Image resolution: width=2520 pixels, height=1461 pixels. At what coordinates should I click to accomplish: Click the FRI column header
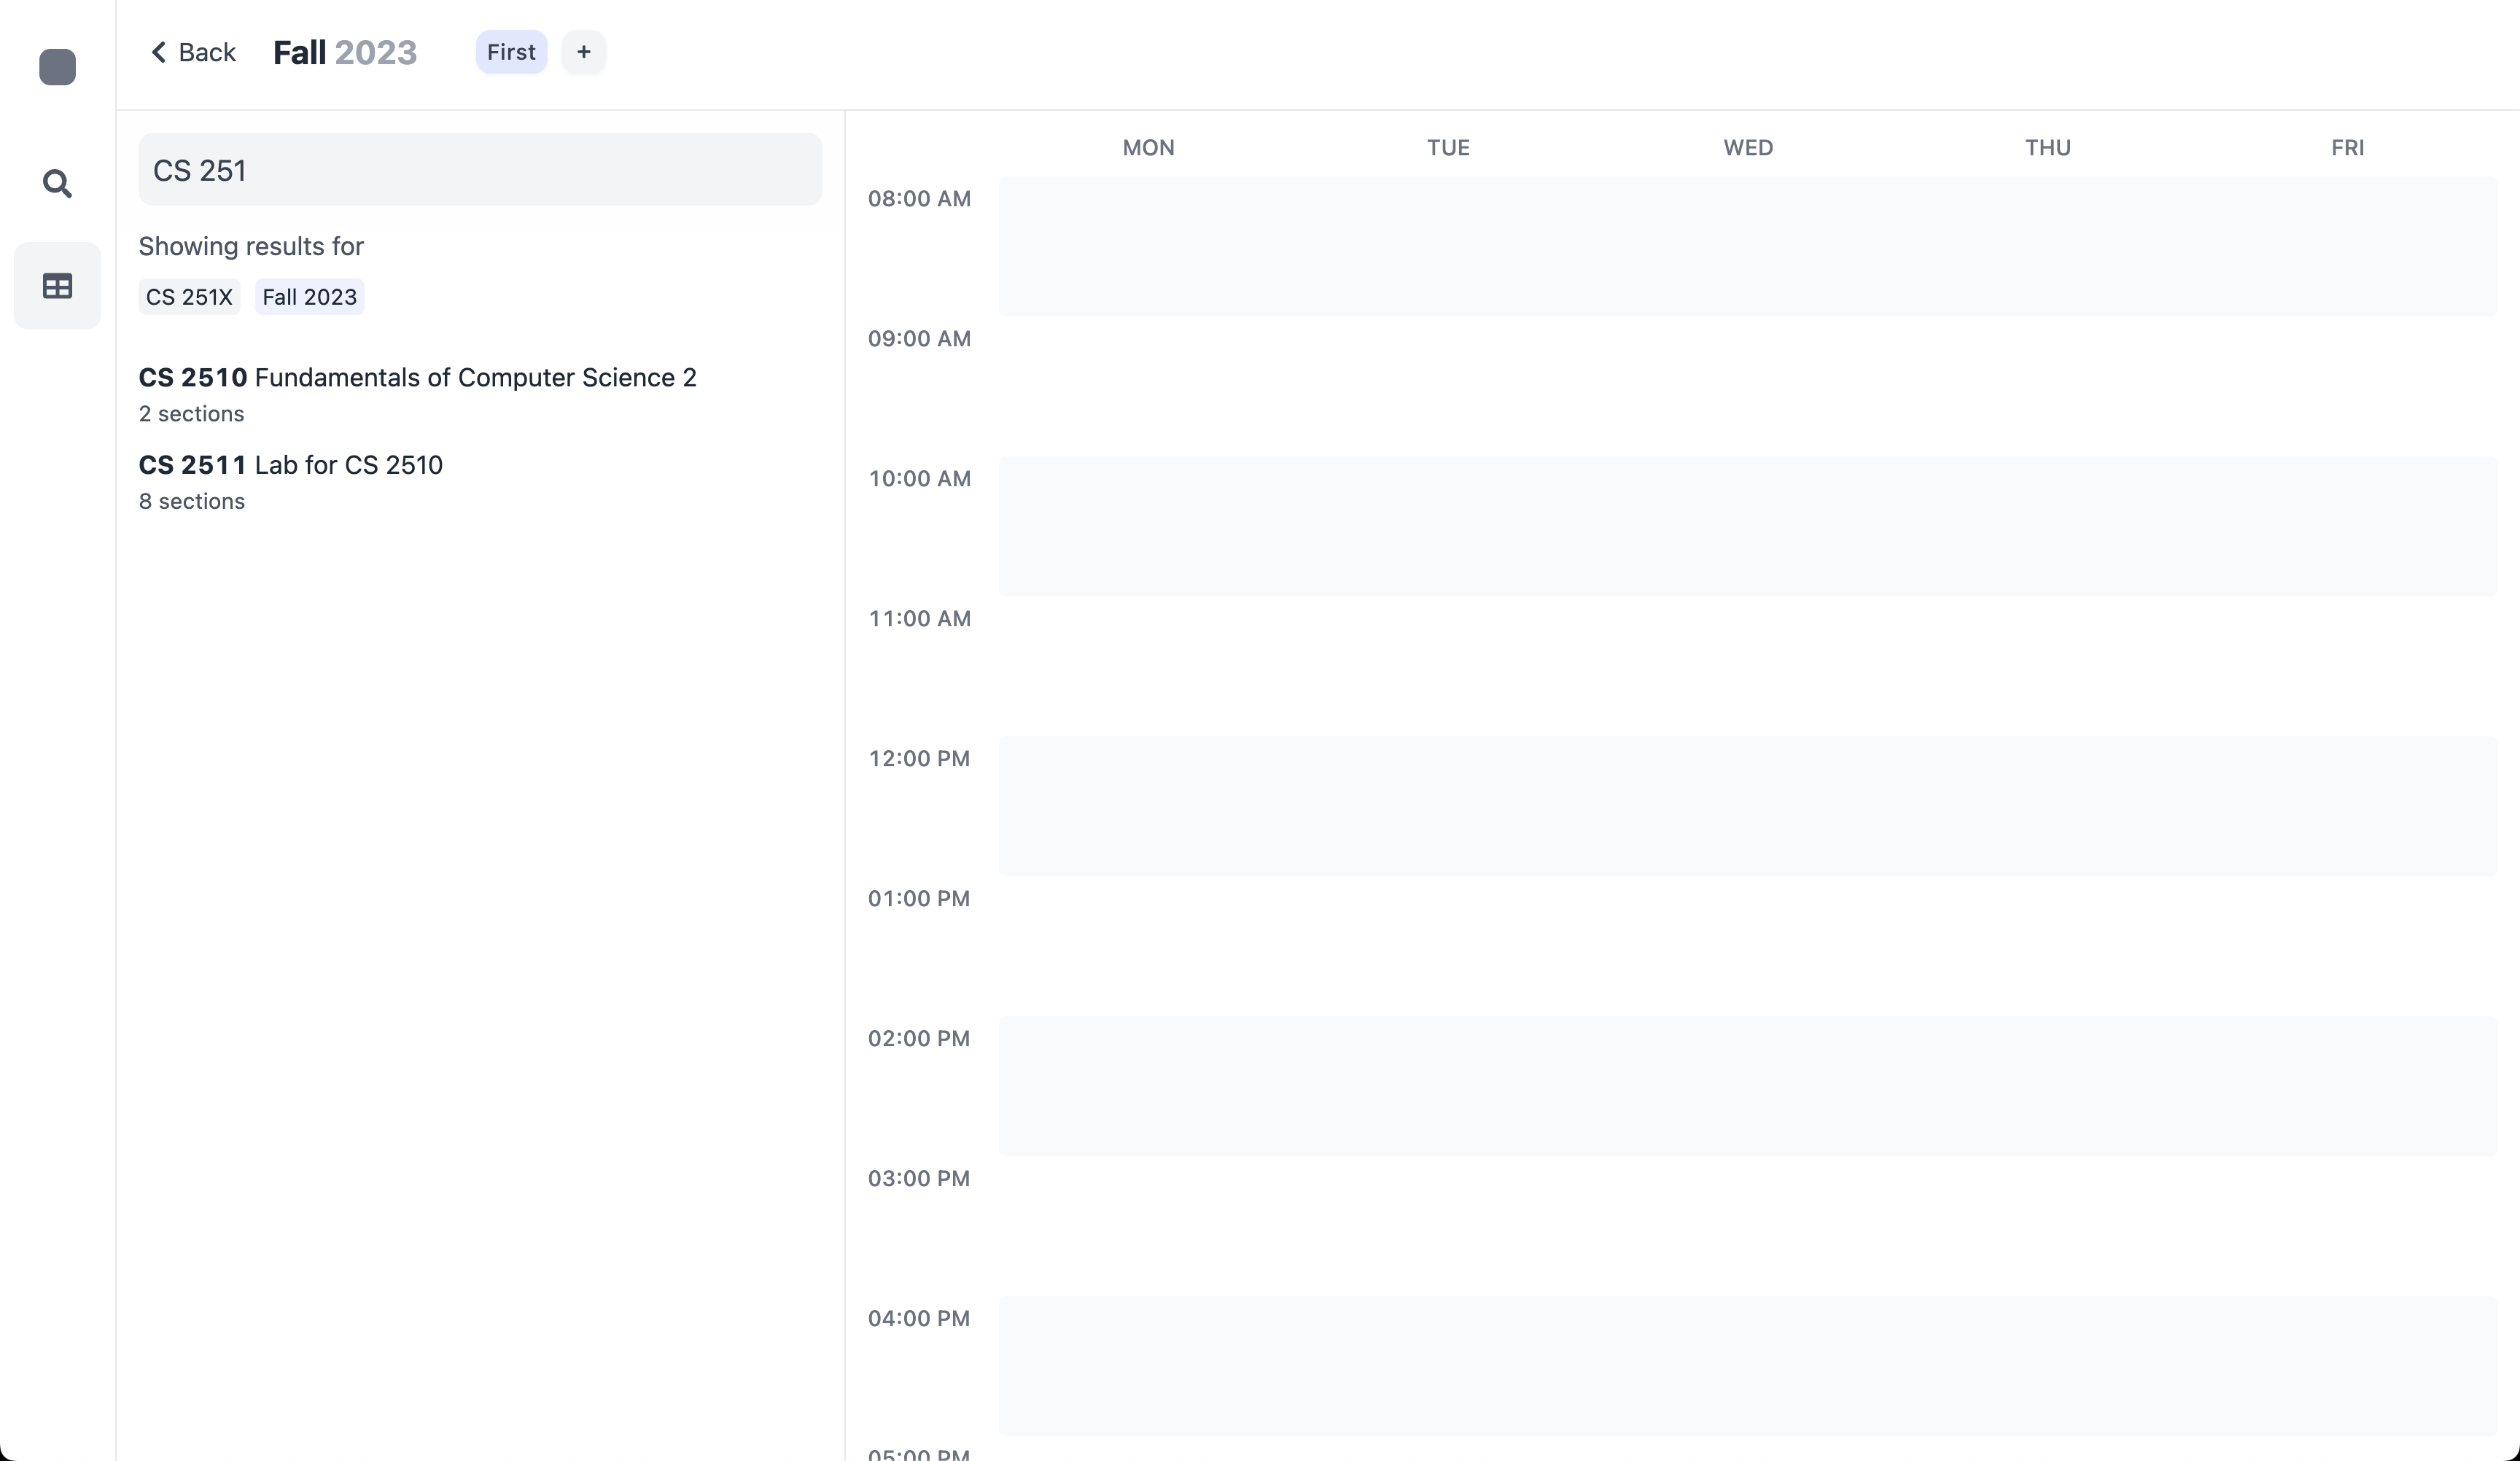(x=2347, y=148)
